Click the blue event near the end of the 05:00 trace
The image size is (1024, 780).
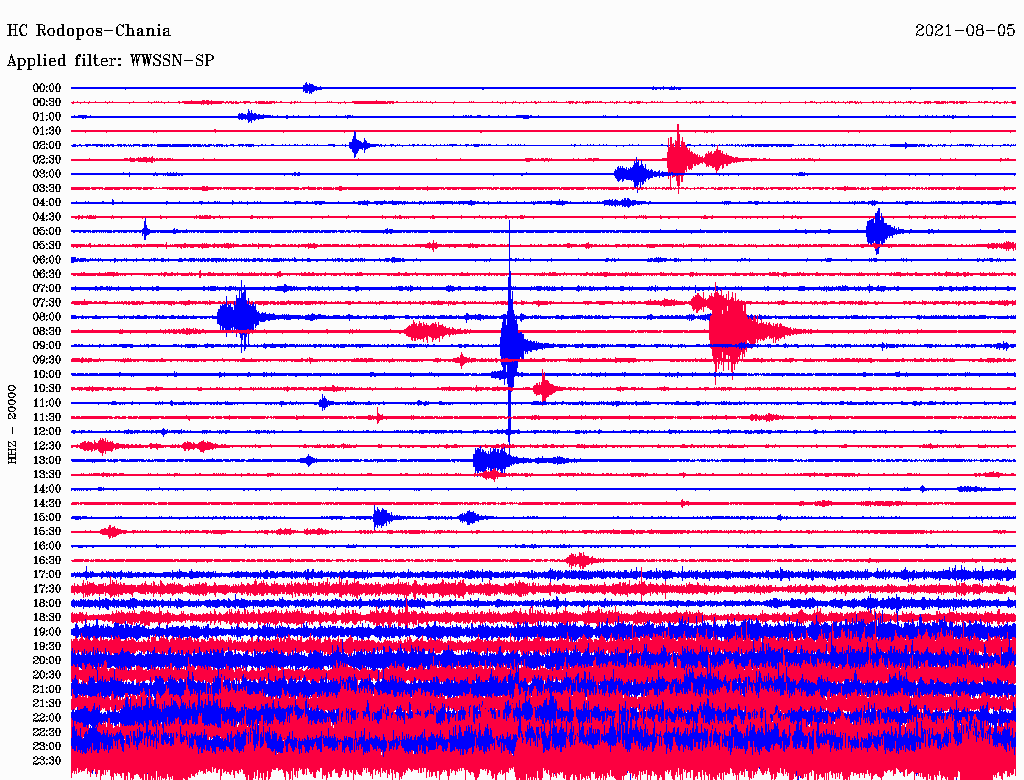pos(882,231)
